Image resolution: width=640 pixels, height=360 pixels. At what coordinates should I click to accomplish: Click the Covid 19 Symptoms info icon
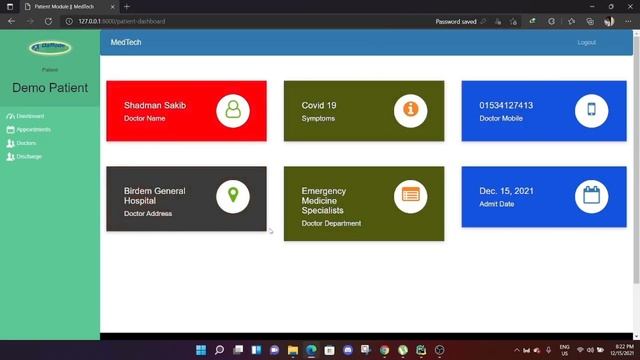tap(411, 111)
